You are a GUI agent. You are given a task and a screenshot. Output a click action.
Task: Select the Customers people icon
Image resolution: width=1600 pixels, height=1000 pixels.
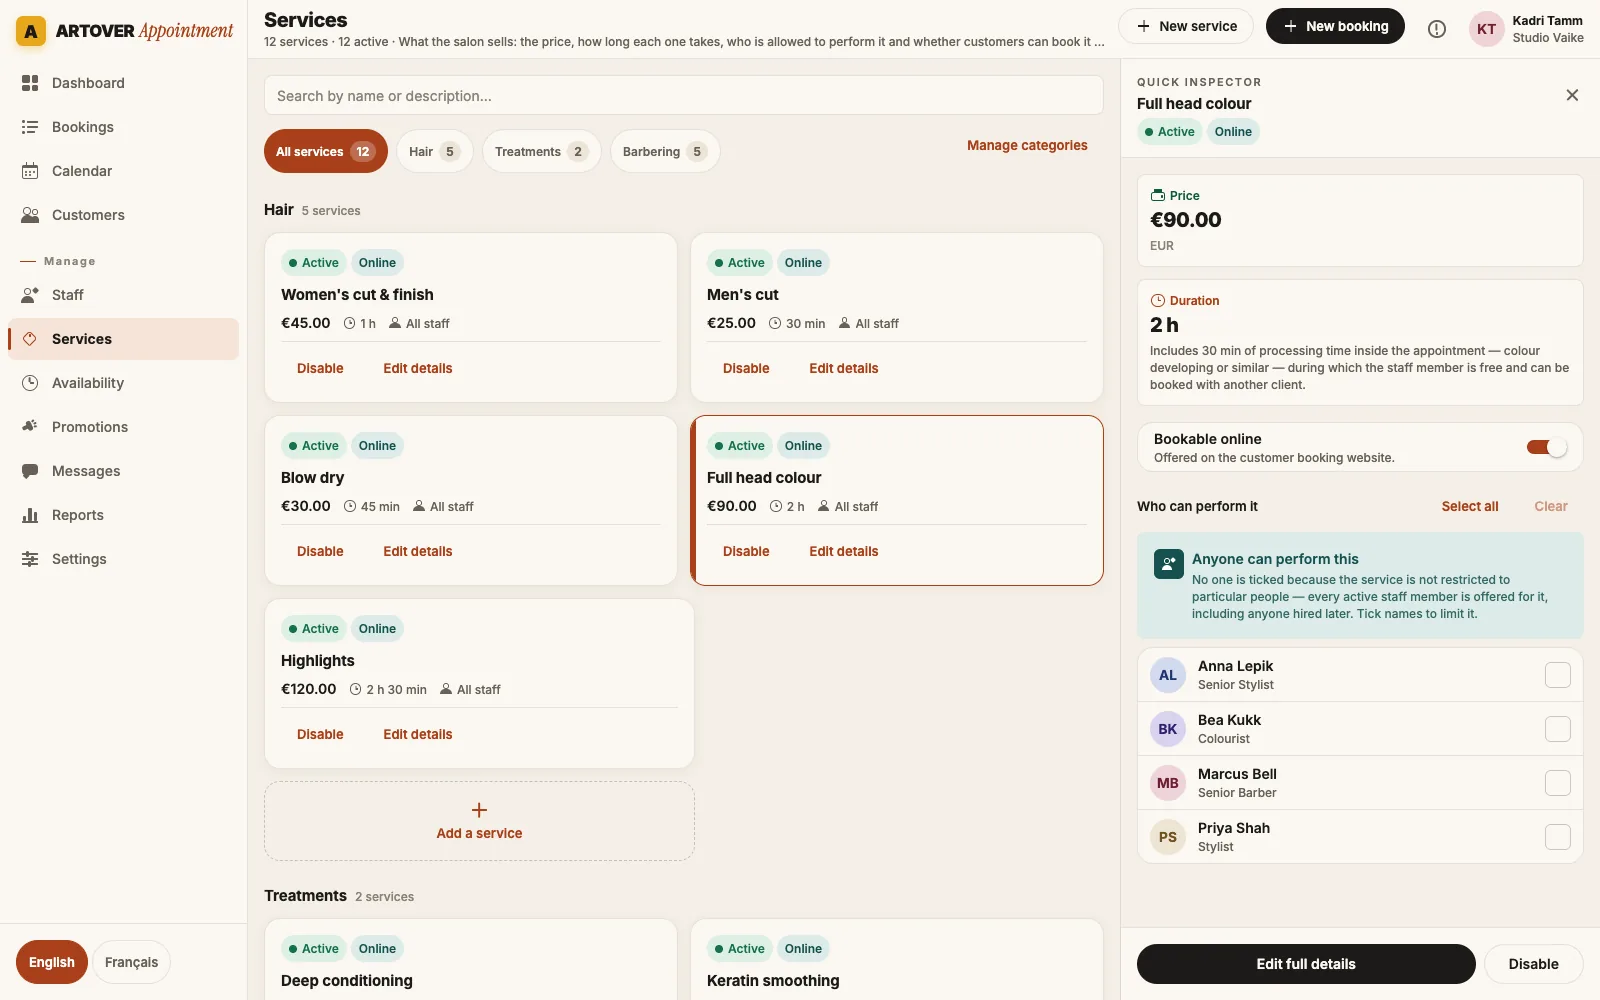tap(30, 215)
